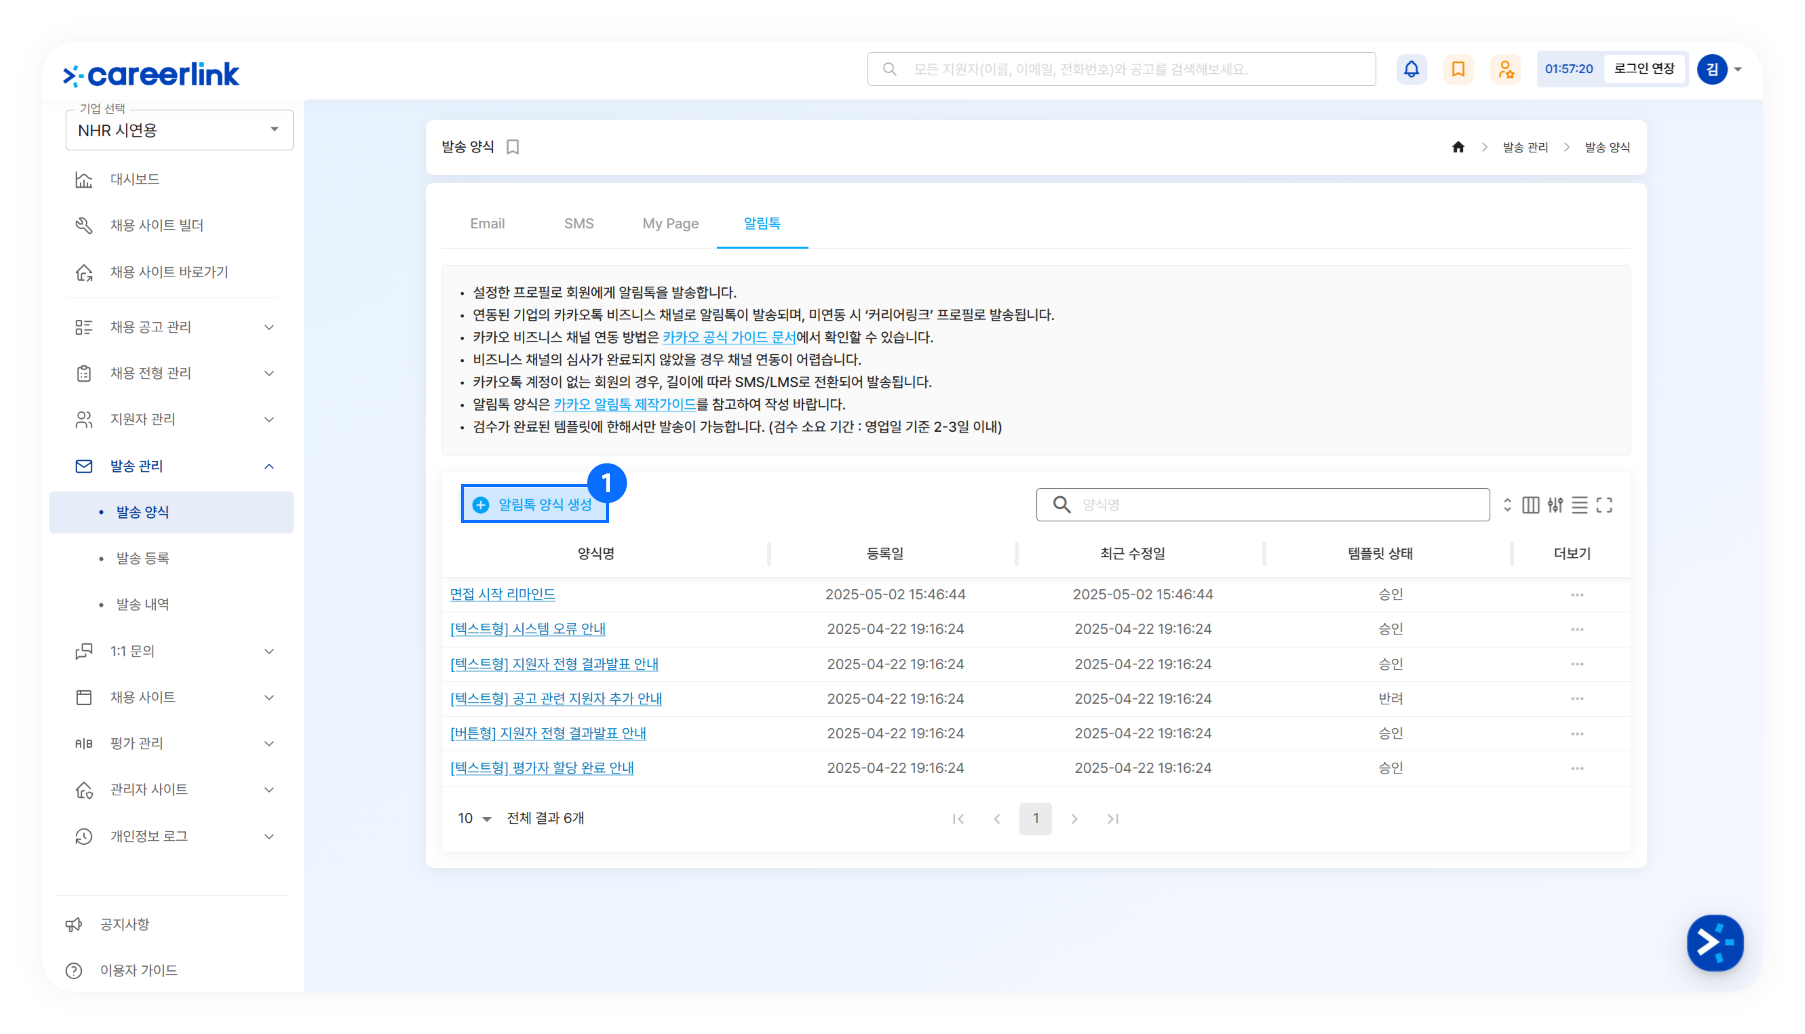Open the column settings icon
Viewport: 1805px width, 1034px height.
1530,505
